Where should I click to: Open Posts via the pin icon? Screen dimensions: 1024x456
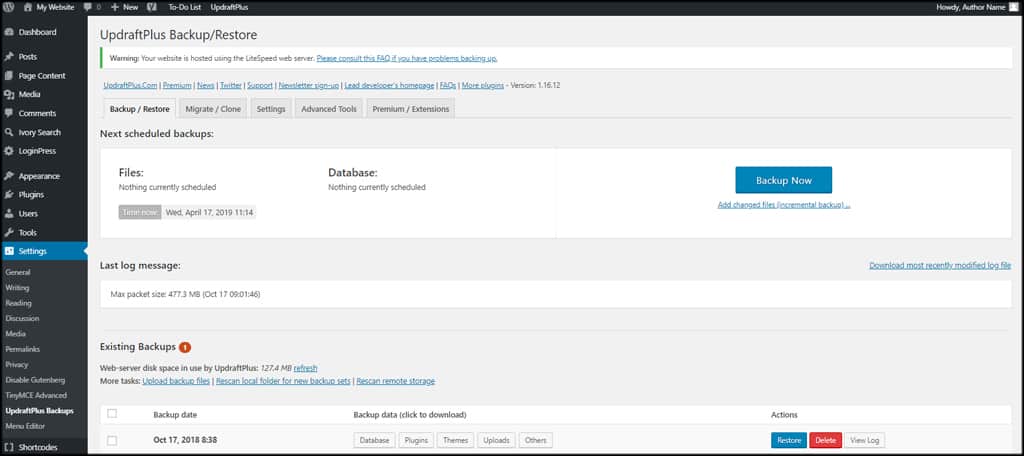point(9,57)
